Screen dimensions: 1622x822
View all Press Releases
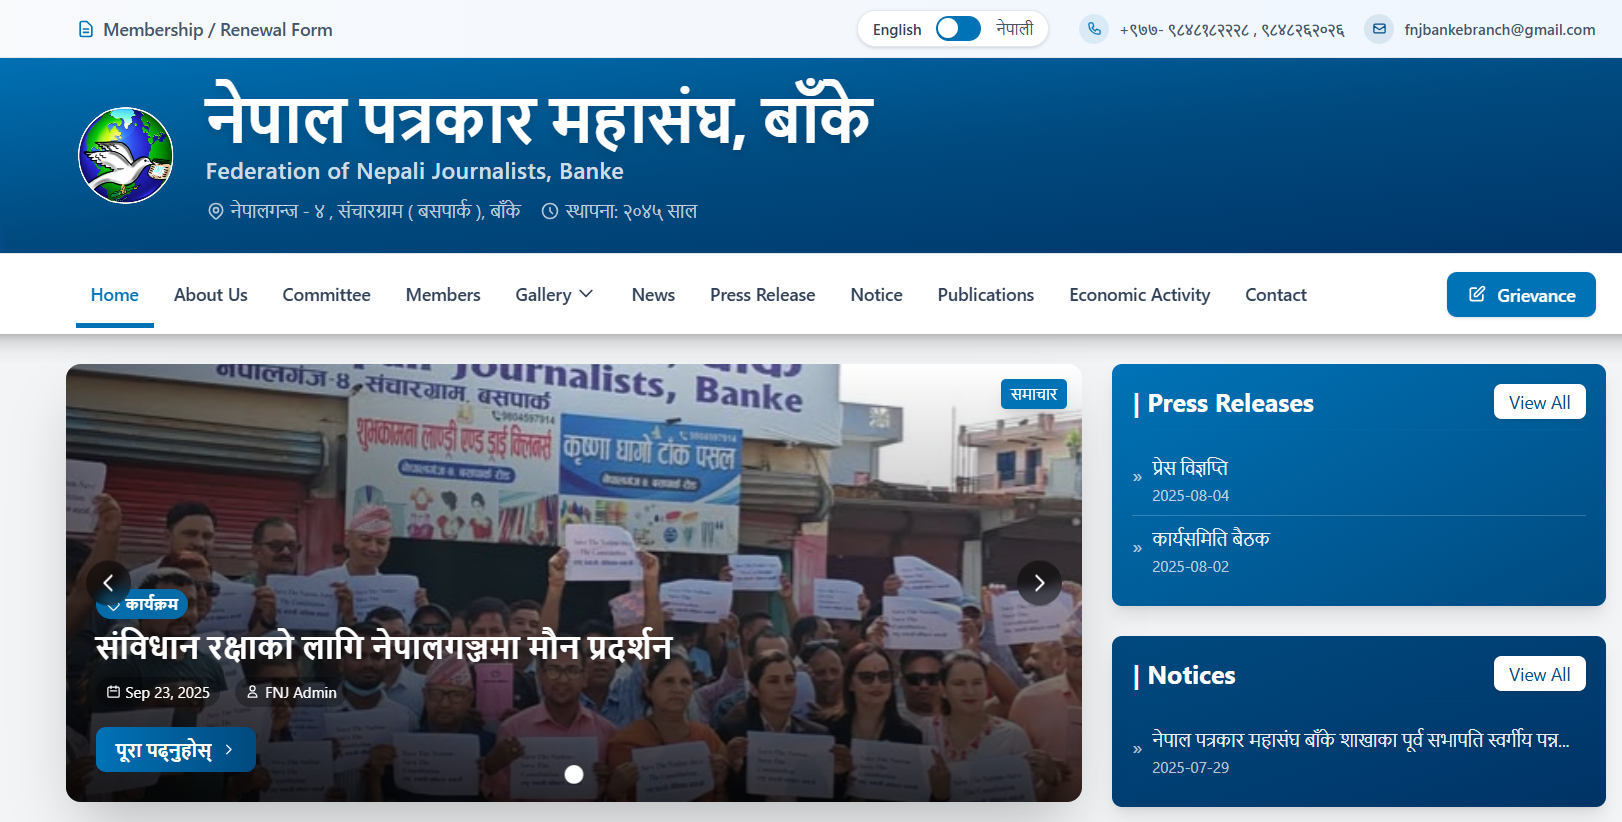coord(1539,402)
